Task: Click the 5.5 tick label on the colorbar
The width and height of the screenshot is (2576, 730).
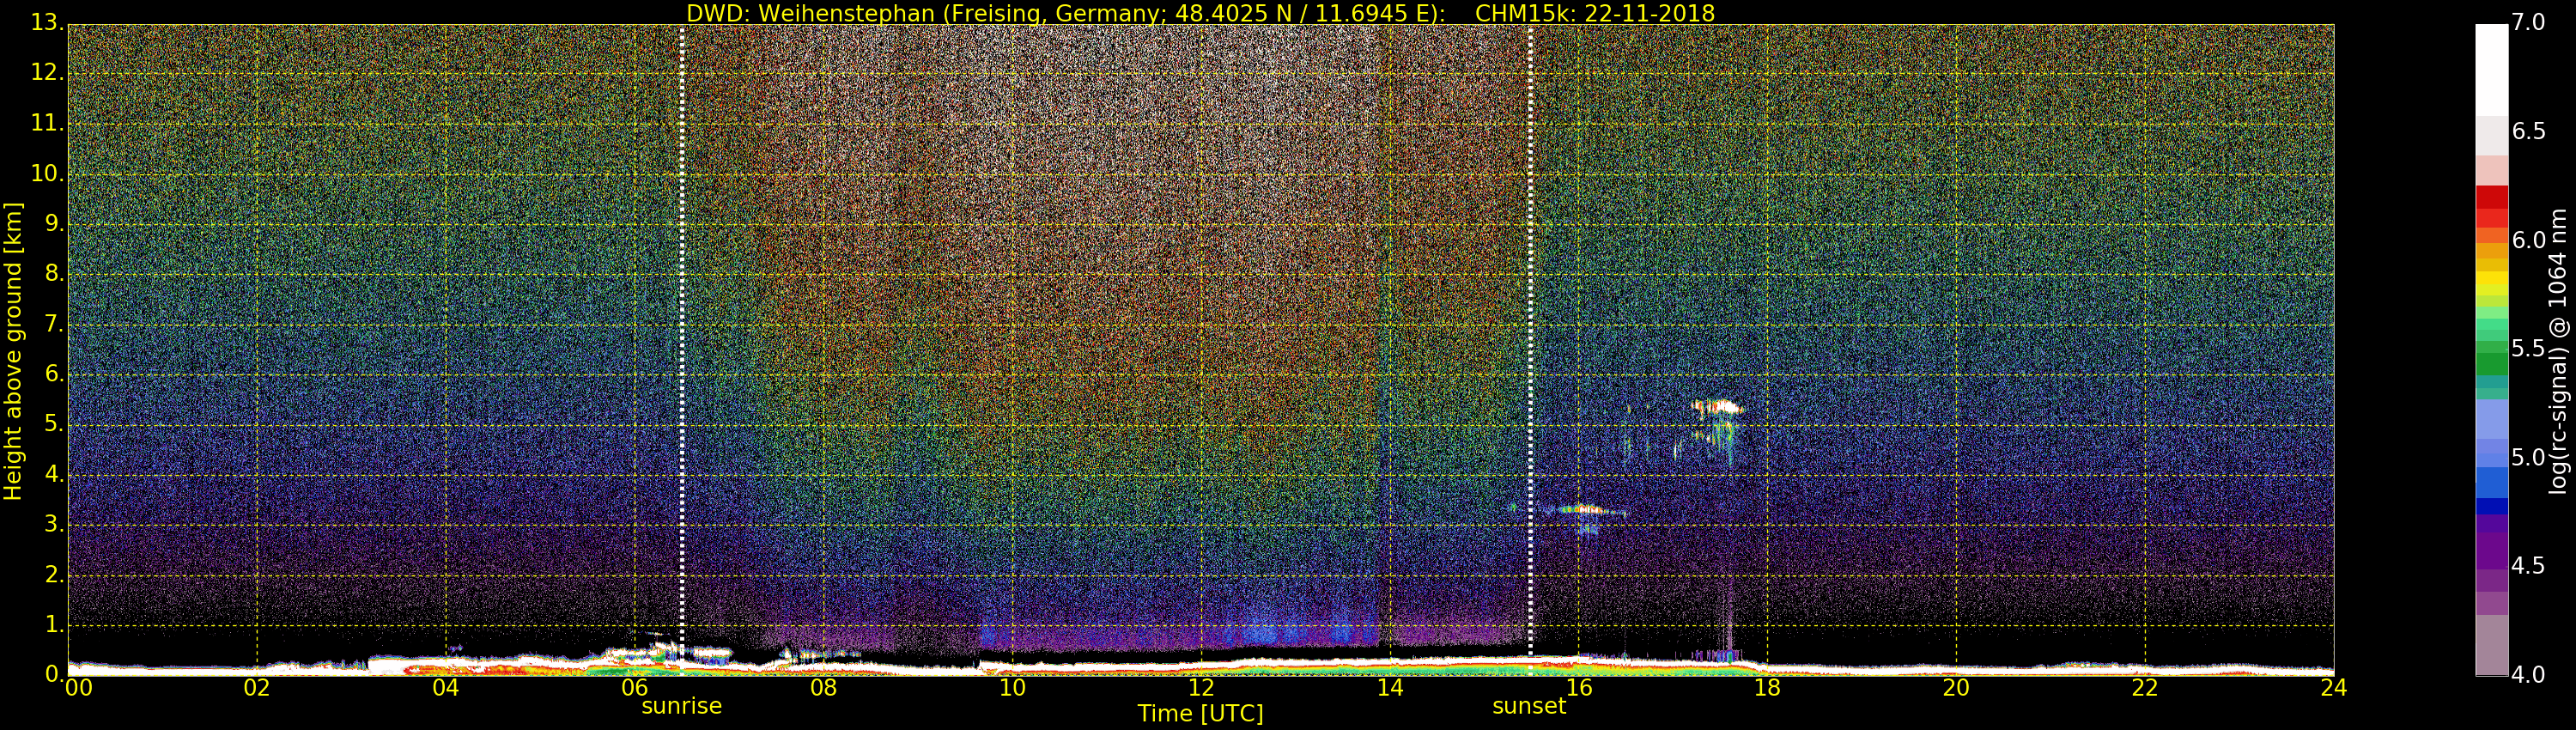Action: coord(2528,349)
